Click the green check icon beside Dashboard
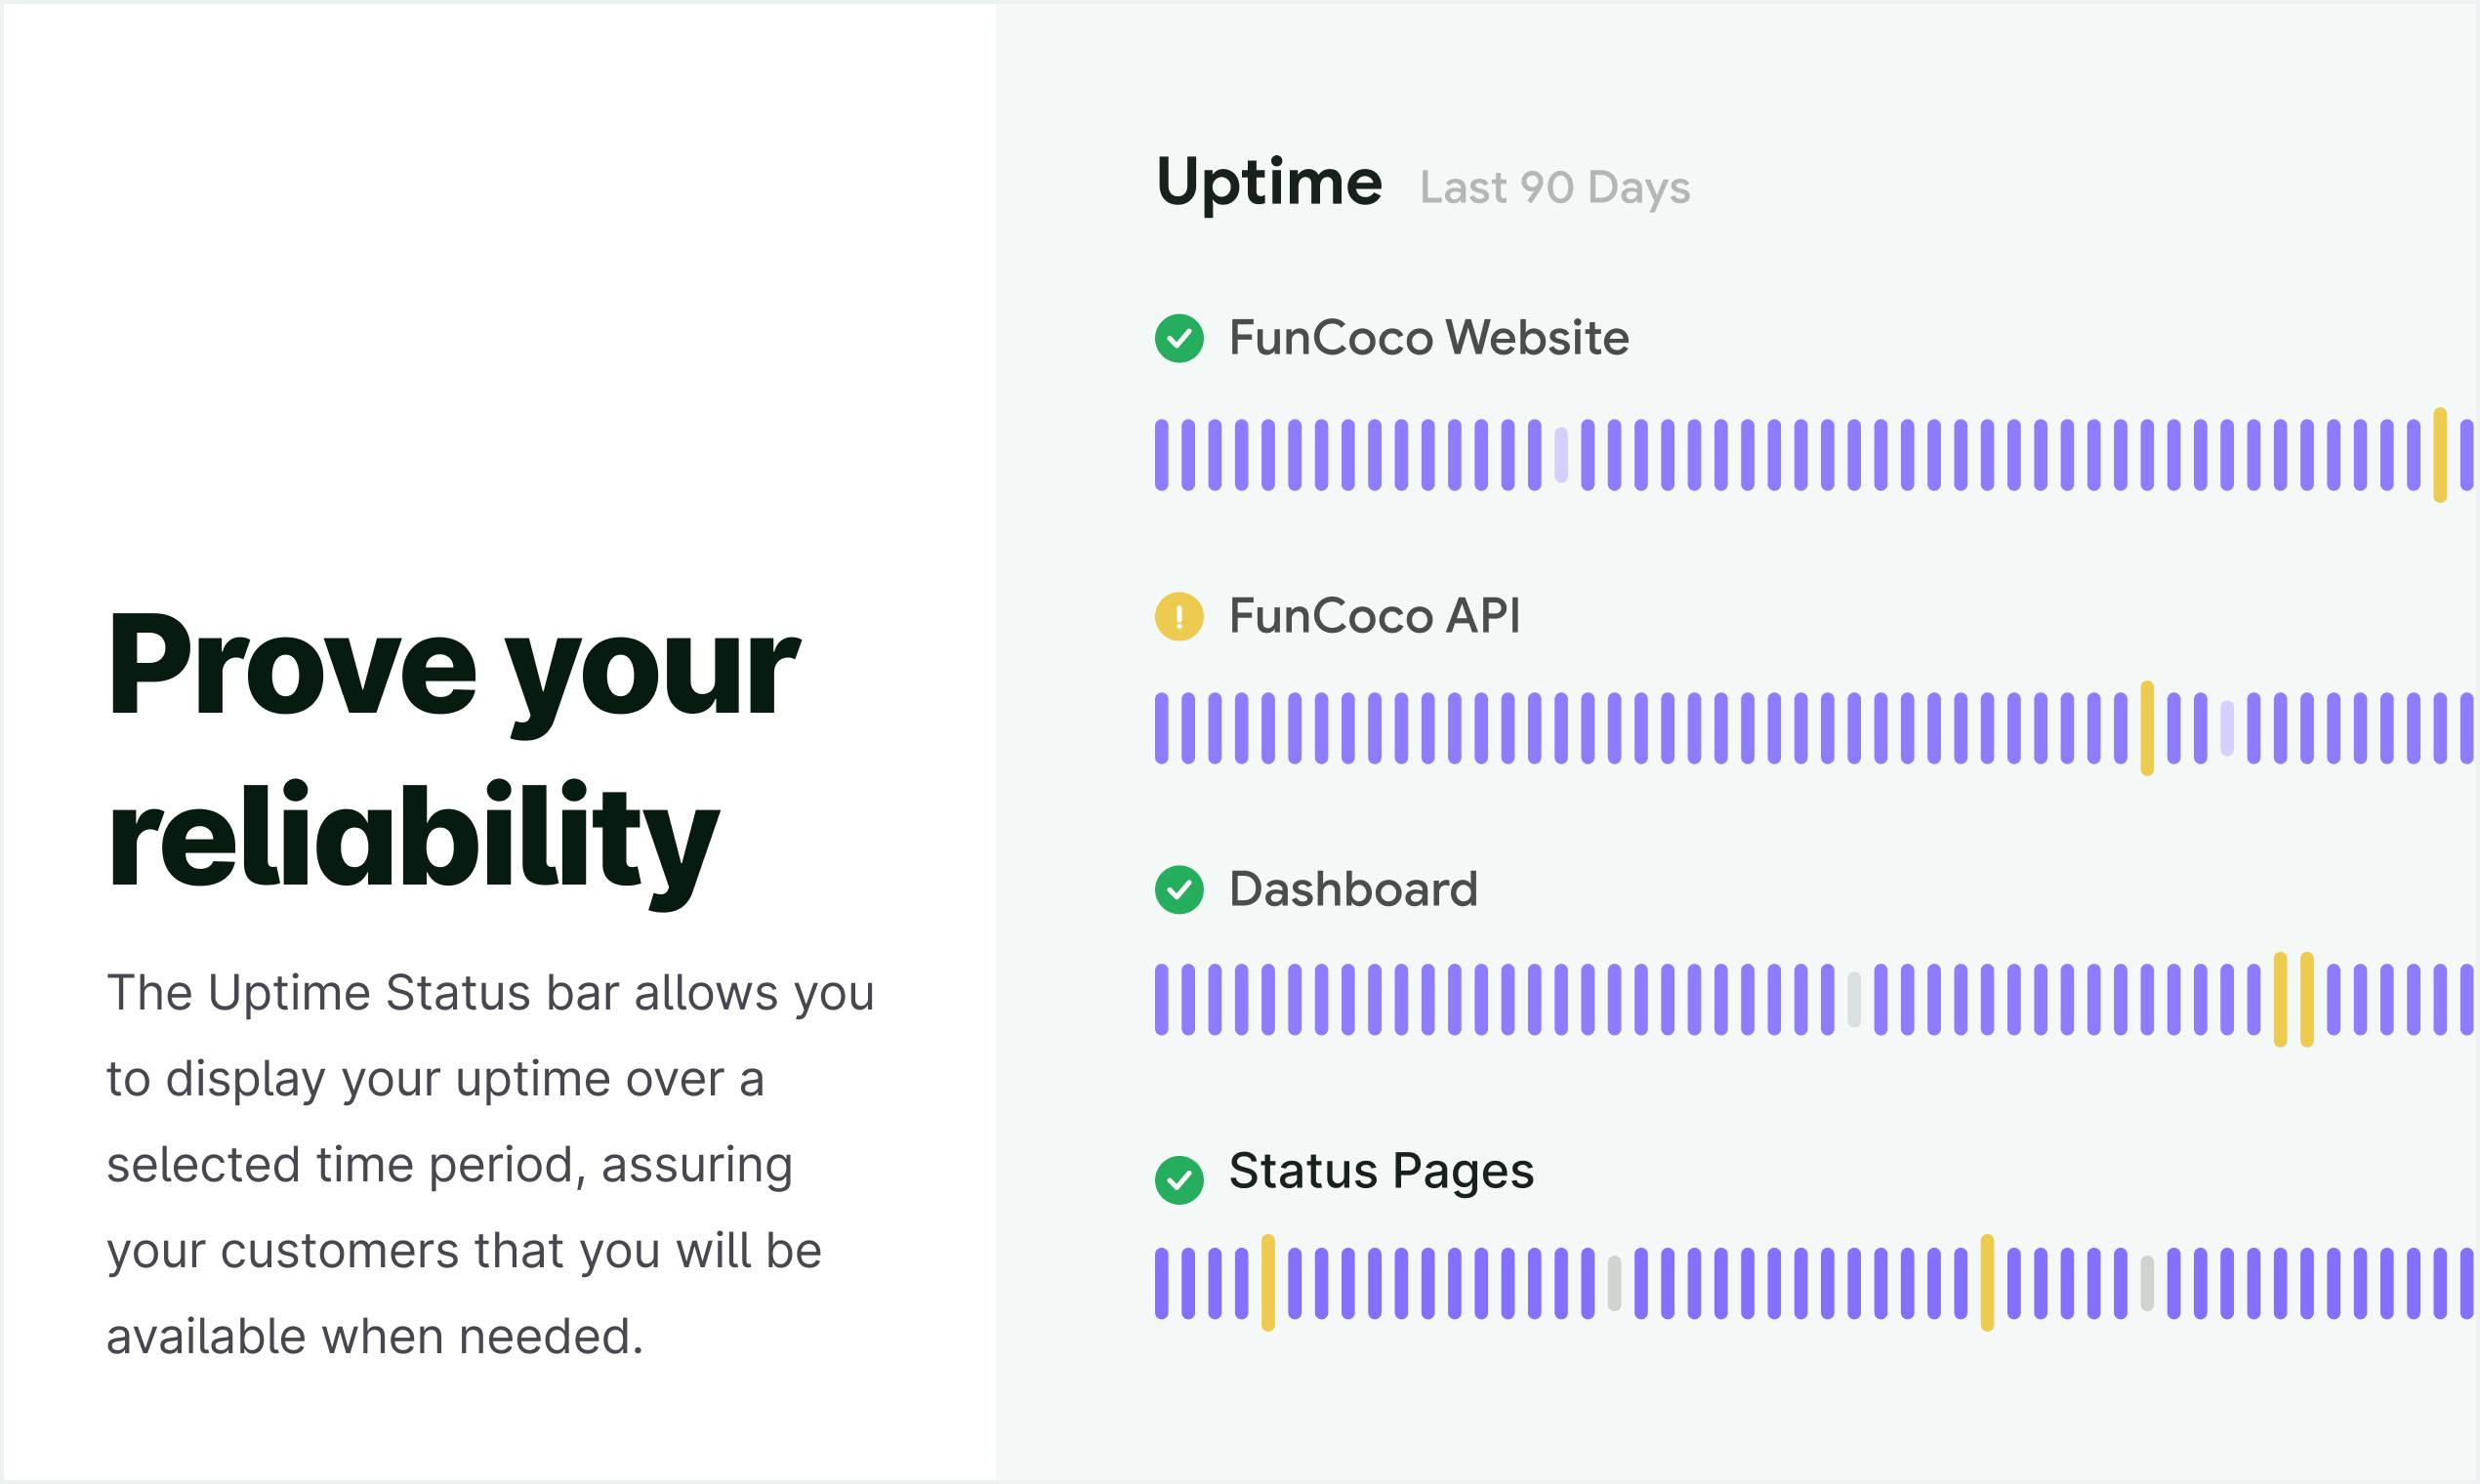Image resolution: width=2480 pixels, height=1484 pixels. click(x=1179, y=889)
